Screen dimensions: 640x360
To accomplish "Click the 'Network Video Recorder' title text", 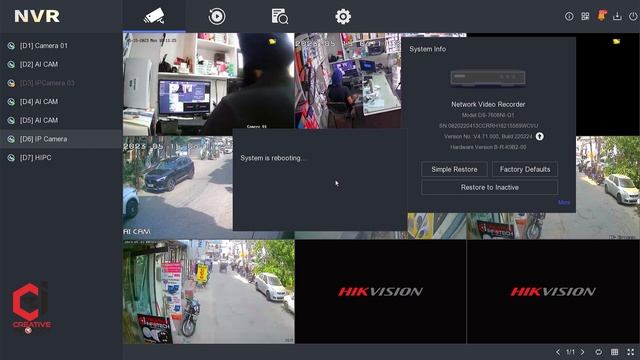I will click(488, 104).
